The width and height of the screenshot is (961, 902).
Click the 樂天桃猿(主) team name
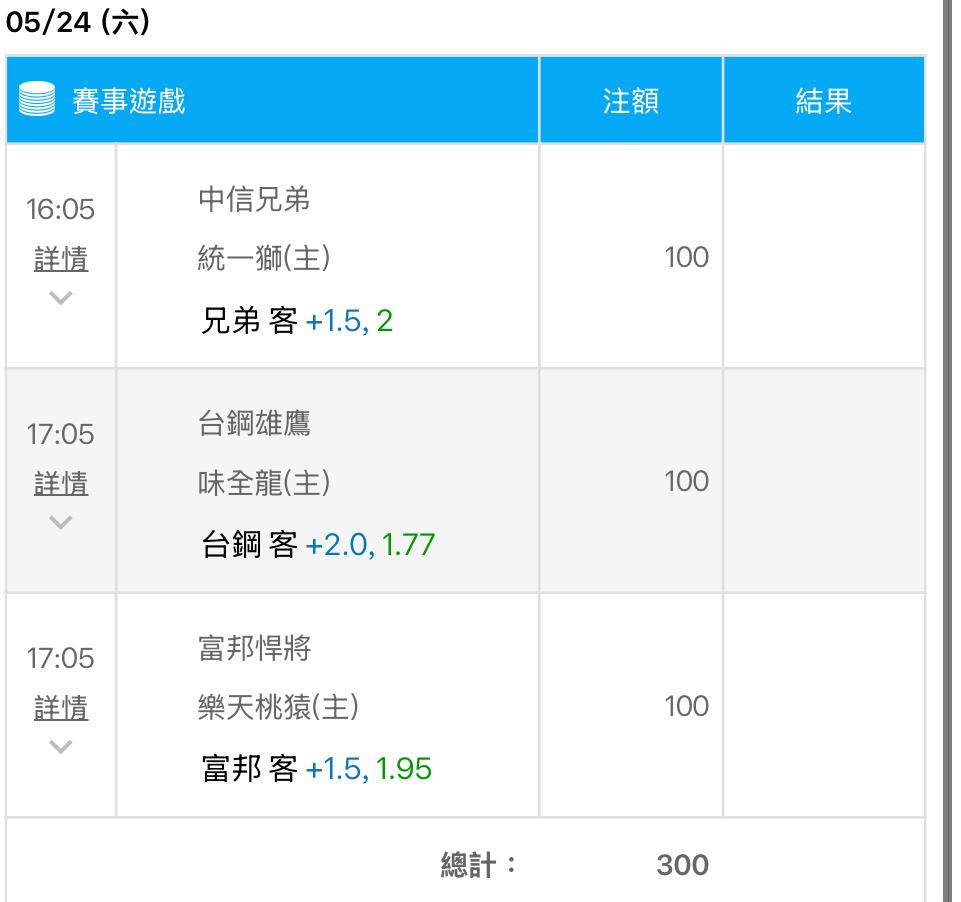pos(278,708)
